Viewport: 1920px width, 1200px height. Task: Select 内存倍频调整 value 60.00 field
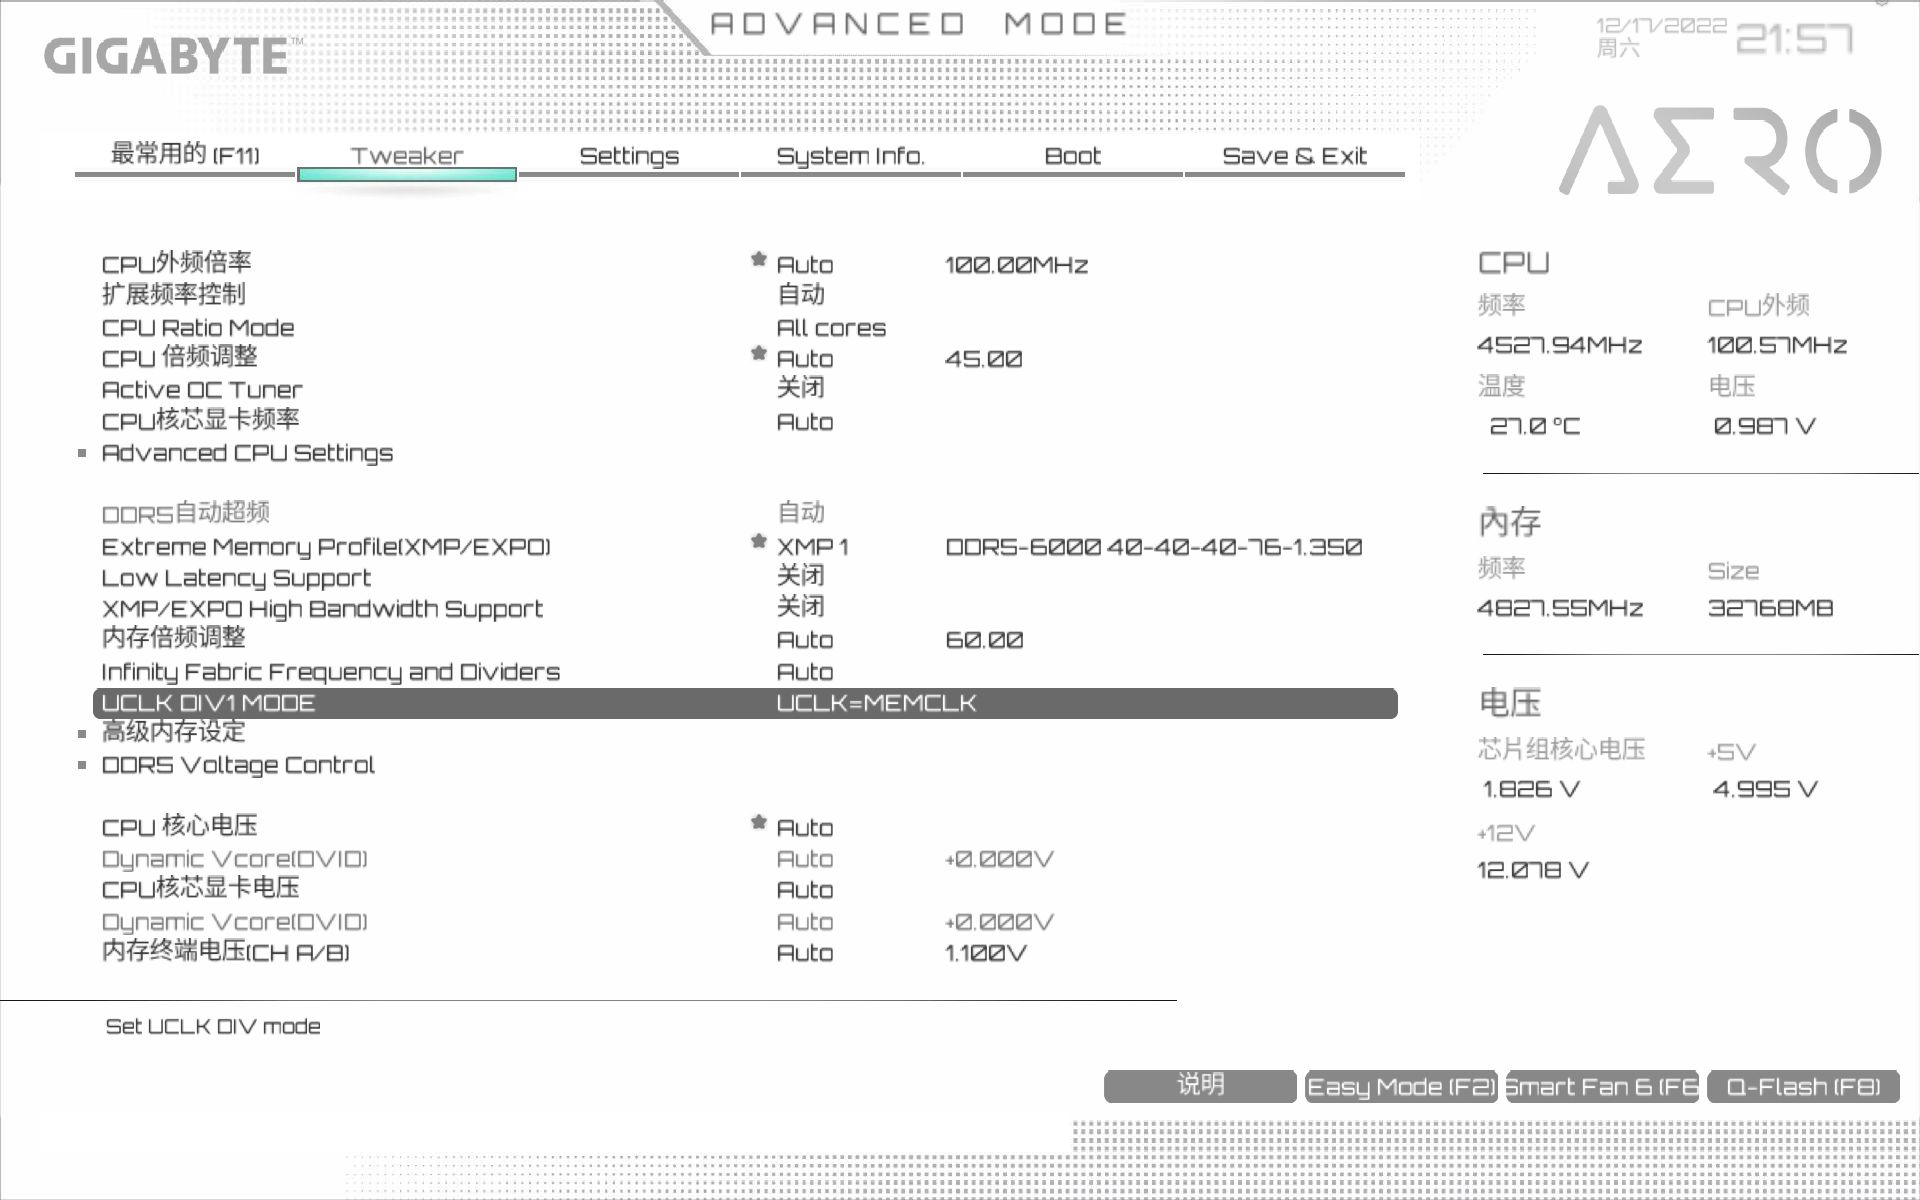[x=984, y=640]
